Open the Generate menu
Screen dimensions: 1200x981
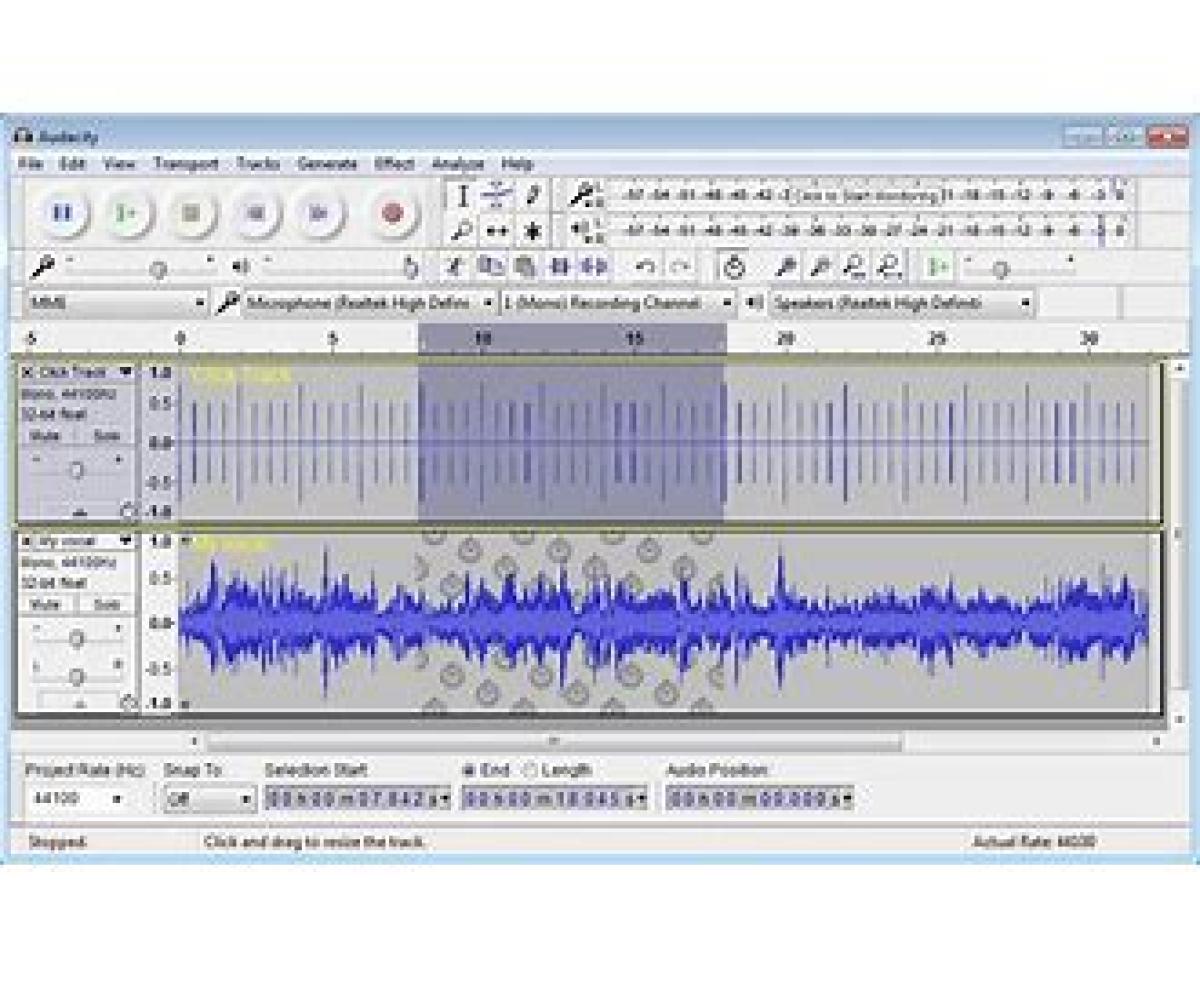327,164
